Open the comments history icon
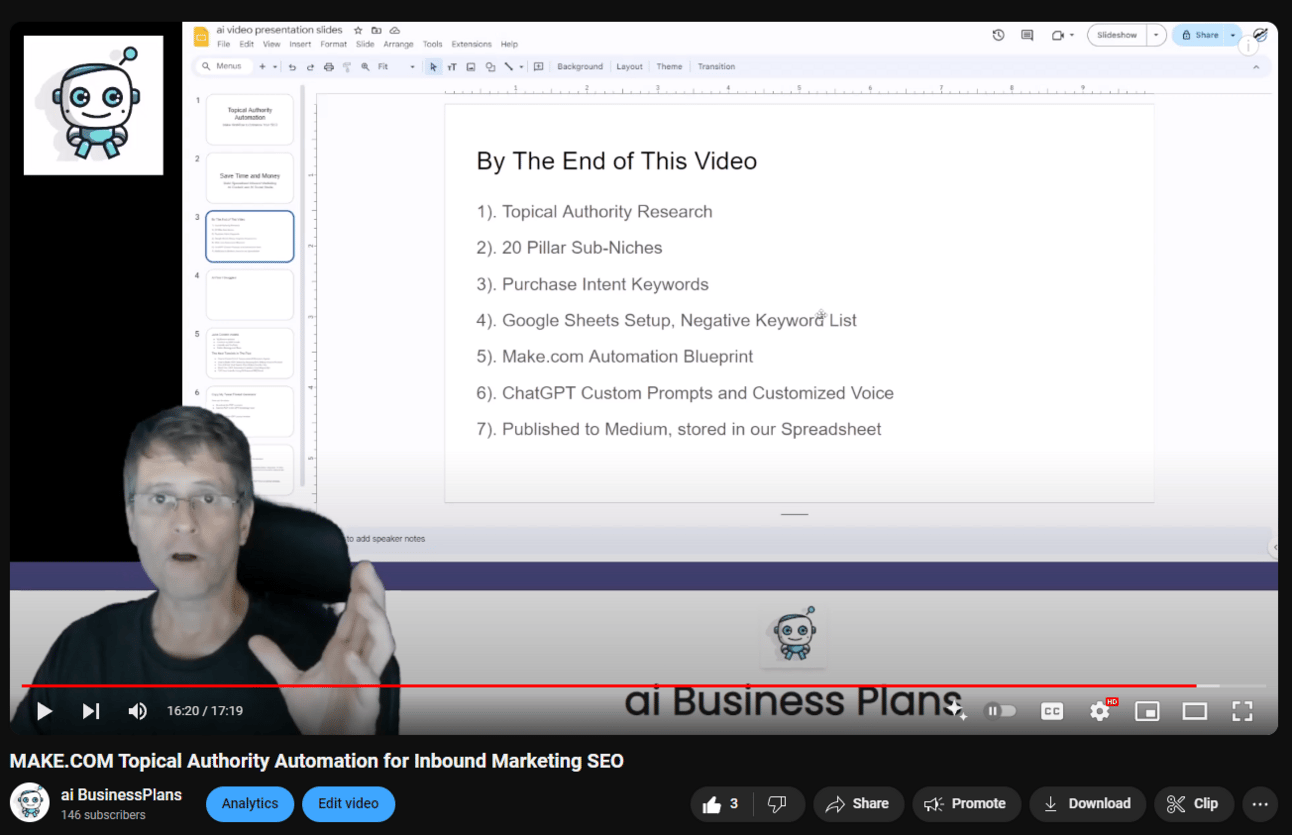1292x835 pixels. (1027, 35)
